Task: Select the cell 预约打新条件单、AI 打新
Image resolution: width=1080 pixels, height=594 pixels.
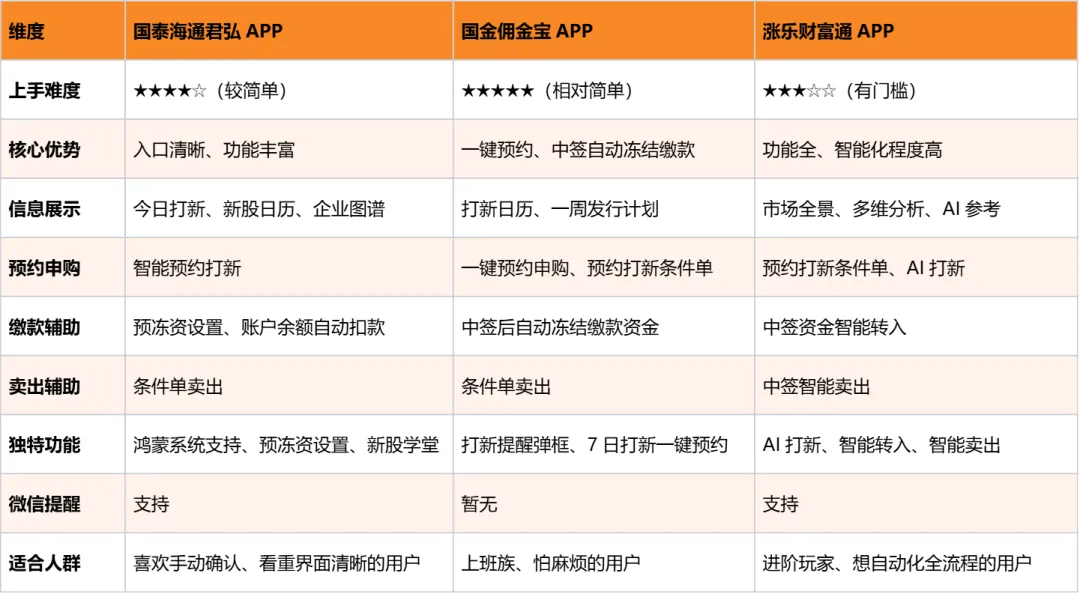Action: coord(916,267)
